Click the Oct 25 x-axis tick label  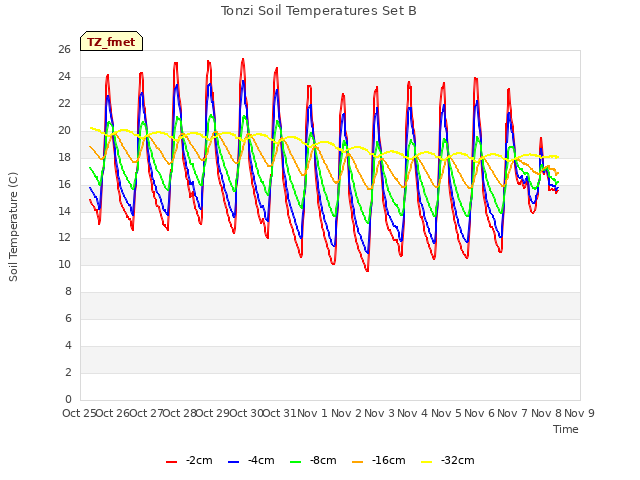pos(79,413)
